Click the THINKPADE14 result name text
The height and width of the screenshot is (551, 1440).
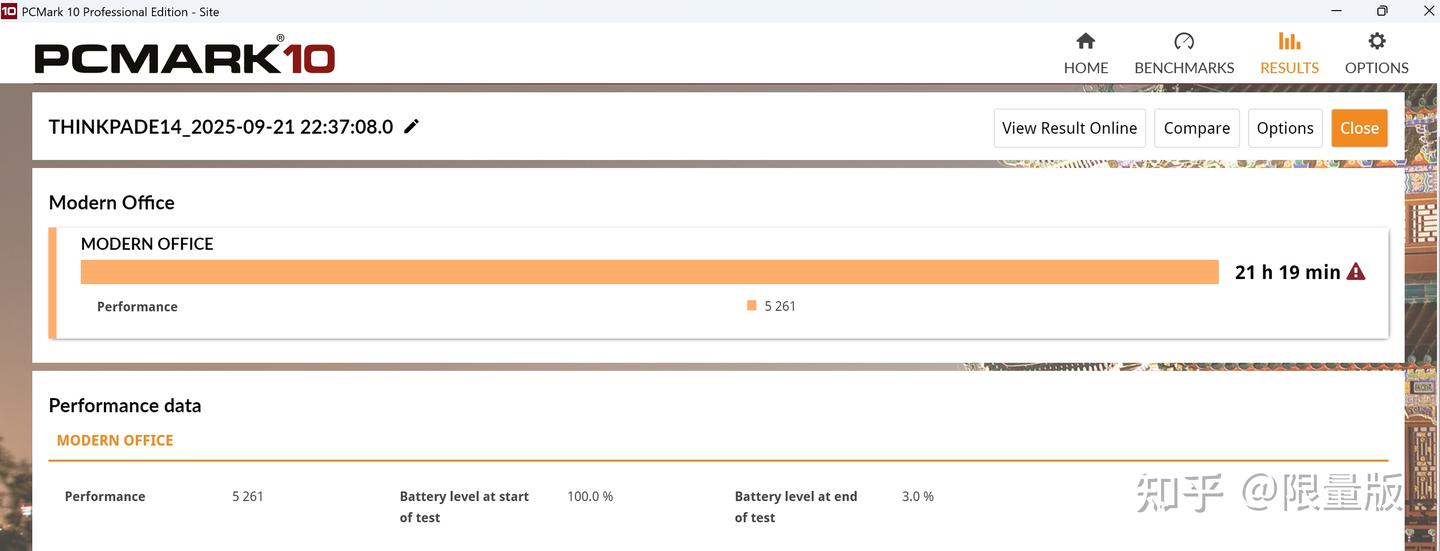point(220,127)
